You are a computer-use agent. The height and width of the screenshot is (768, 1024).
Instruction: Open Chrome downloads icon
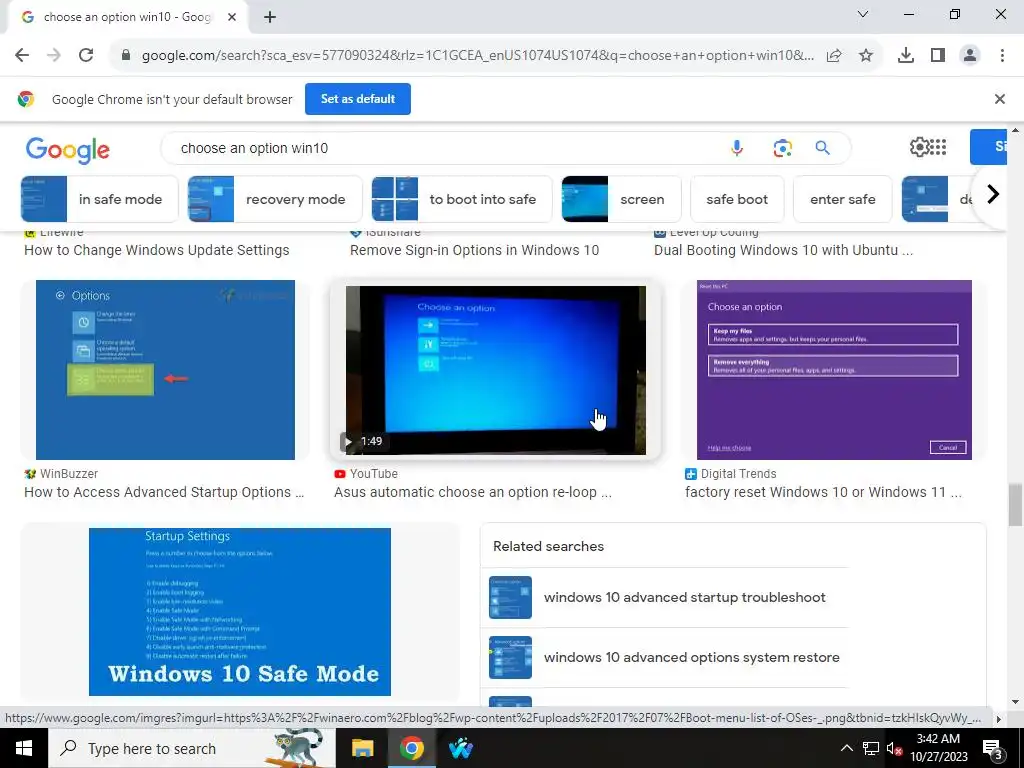tap(906, 56)
